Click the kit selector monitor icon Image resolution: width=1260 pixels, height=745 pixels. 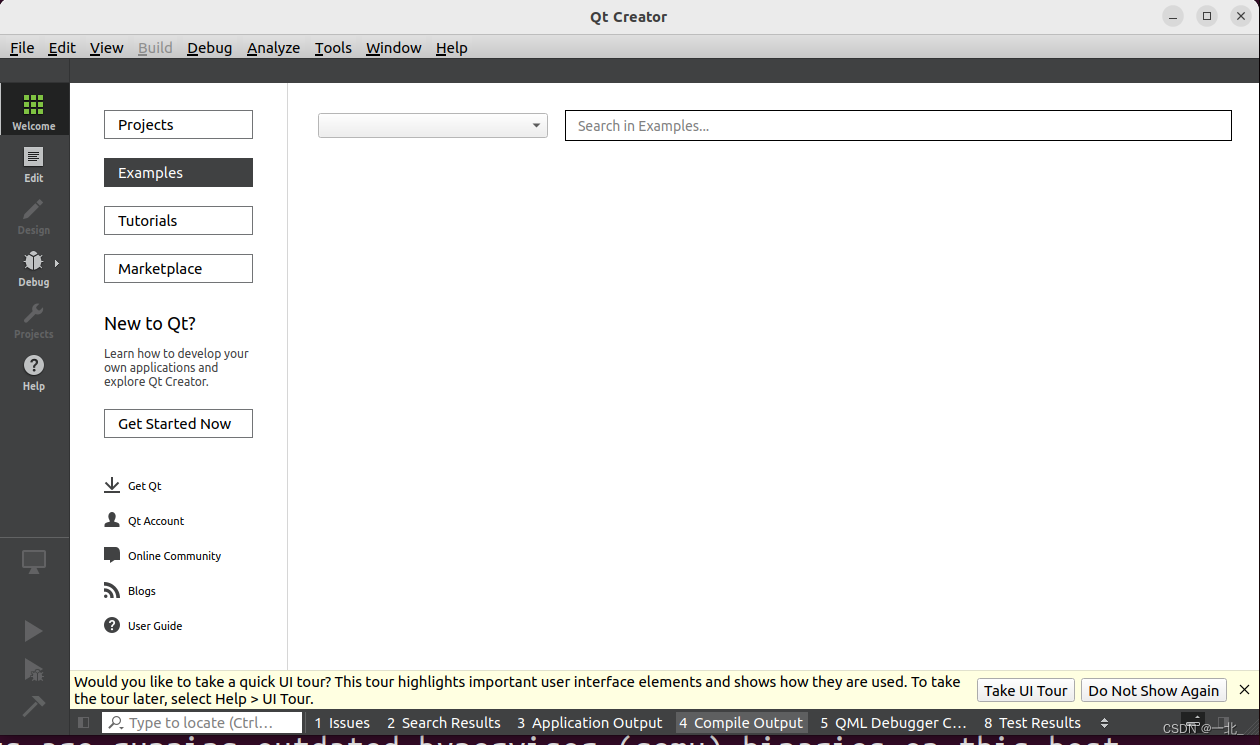(34, 563)
